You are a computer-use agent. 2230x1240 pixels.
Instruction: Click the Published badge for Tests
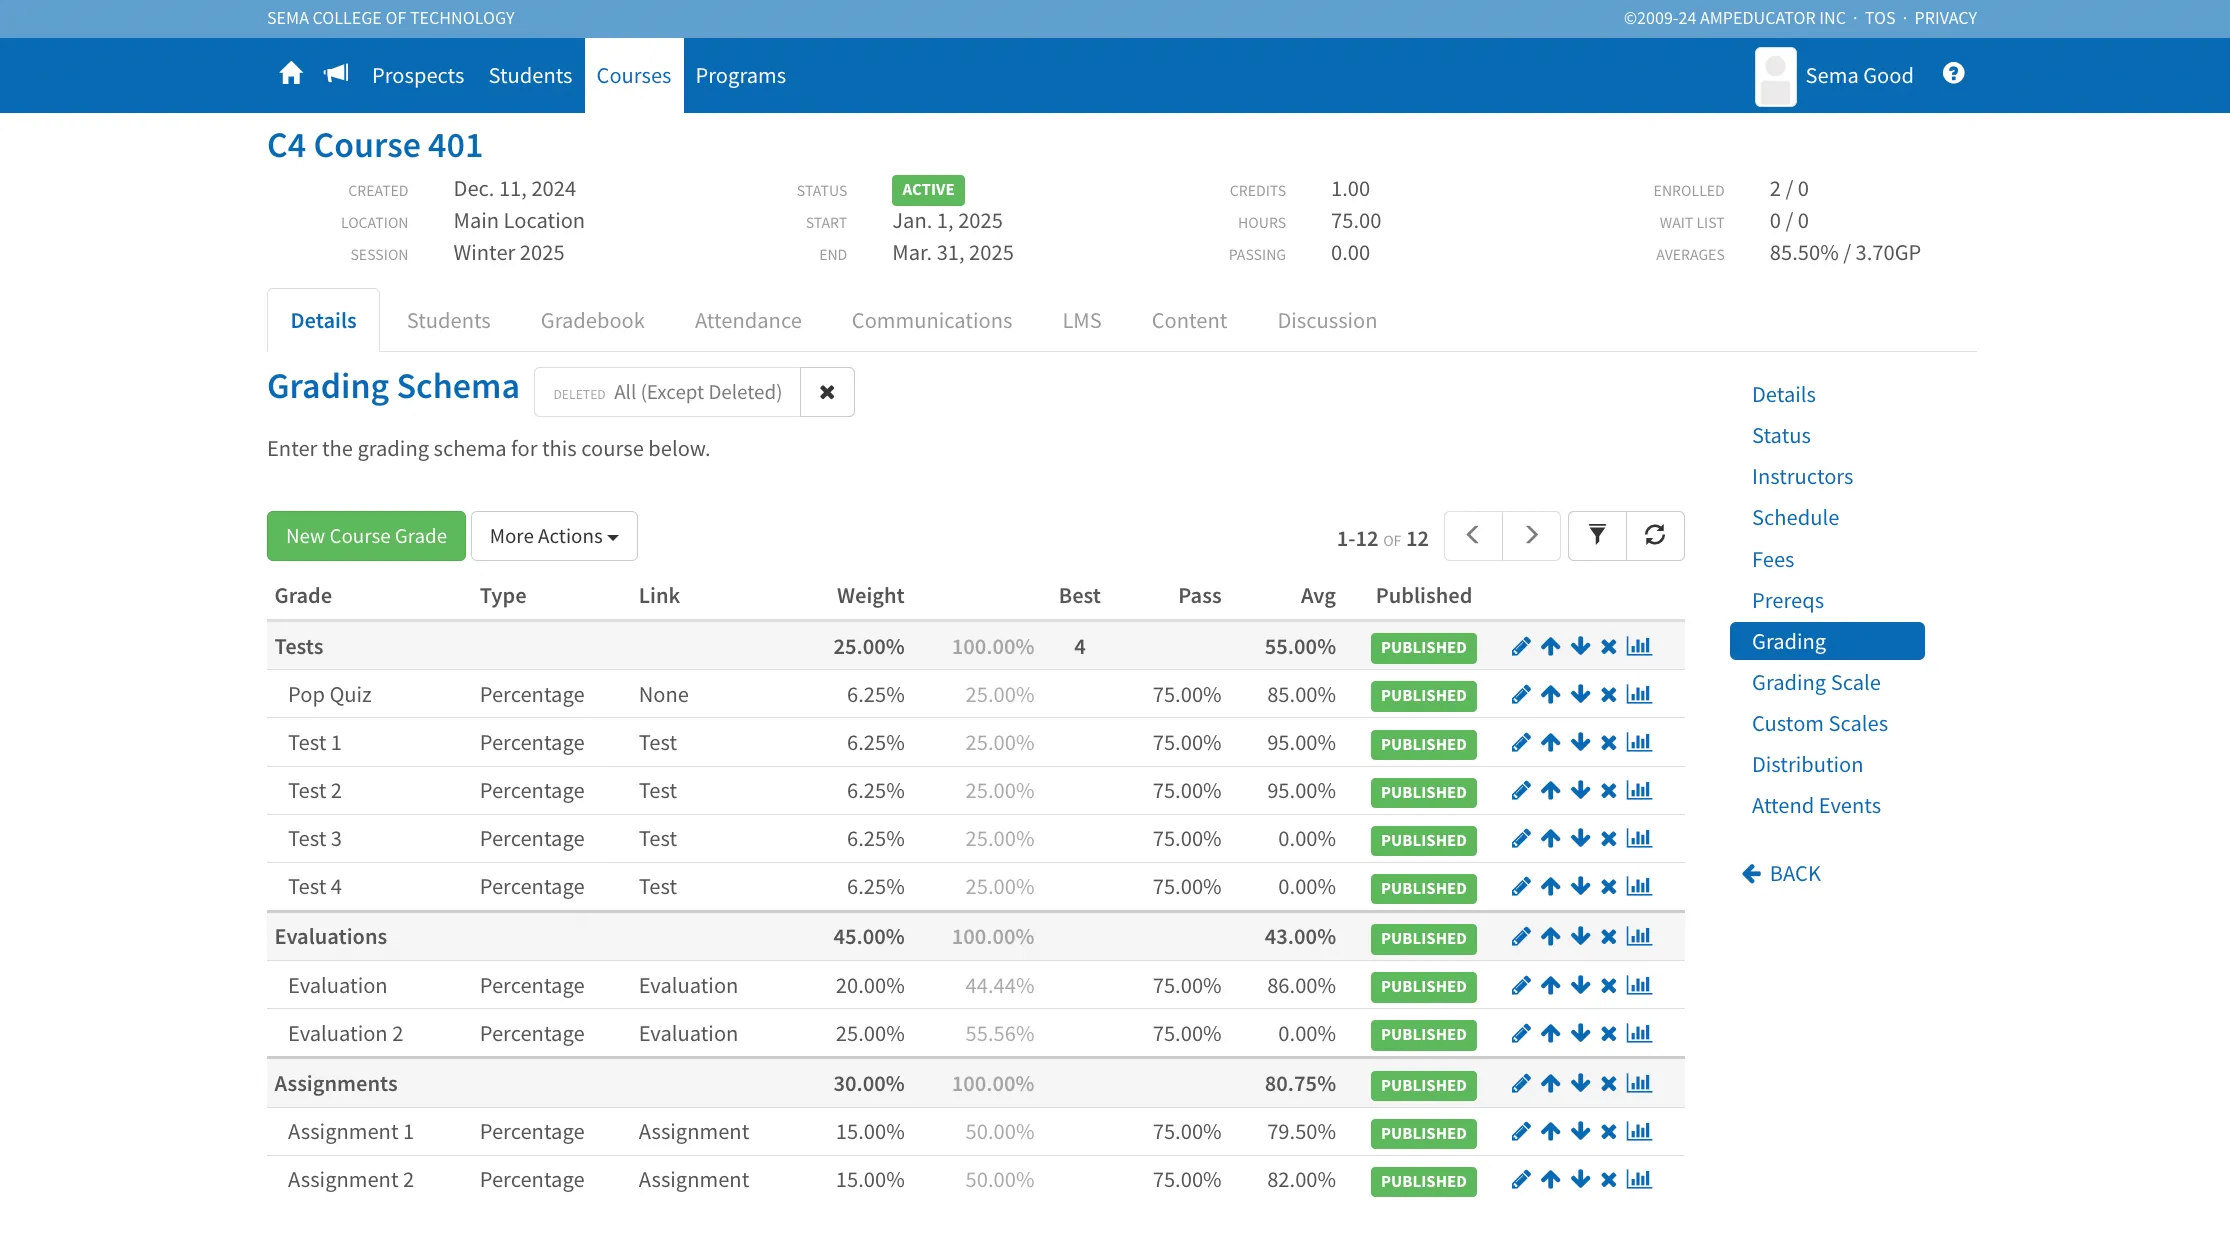pyautogui.click(x=1423, y=647)
